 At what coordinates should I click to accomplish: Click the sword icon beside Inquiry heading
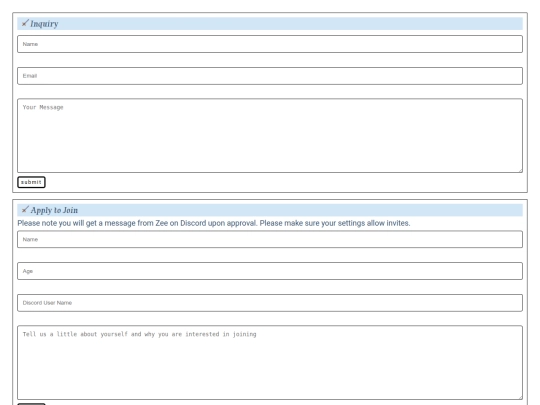[25, 23]
